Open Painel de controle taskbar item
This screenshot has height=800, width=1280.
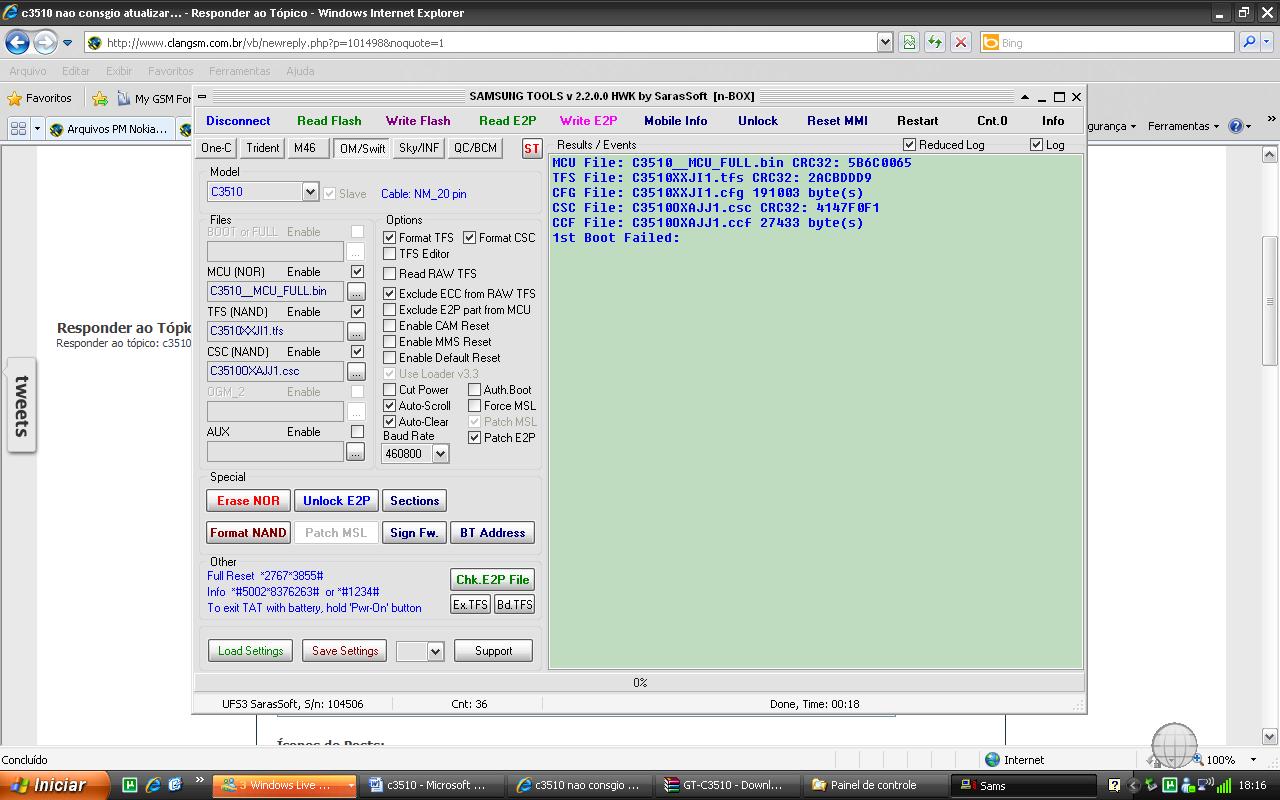[873, 785]
